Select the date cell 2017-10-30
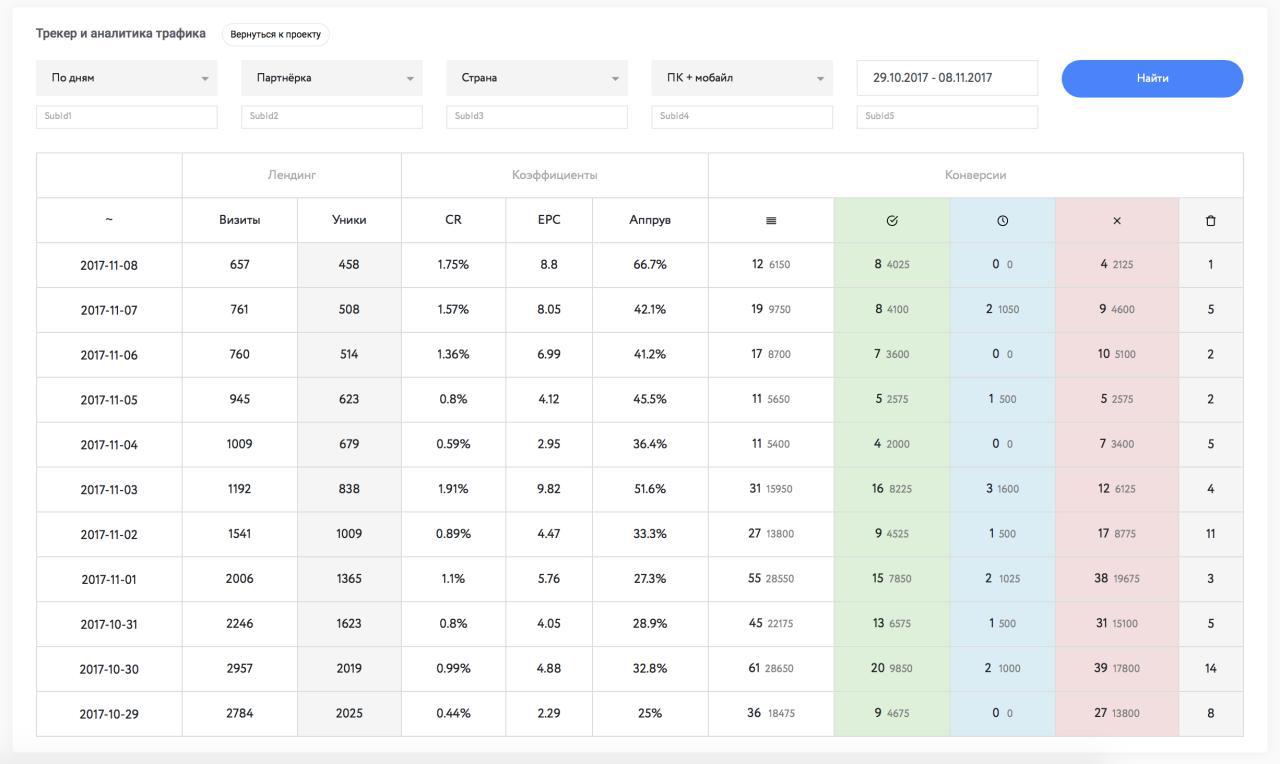1280x764 pixels. tap(109, 669)
